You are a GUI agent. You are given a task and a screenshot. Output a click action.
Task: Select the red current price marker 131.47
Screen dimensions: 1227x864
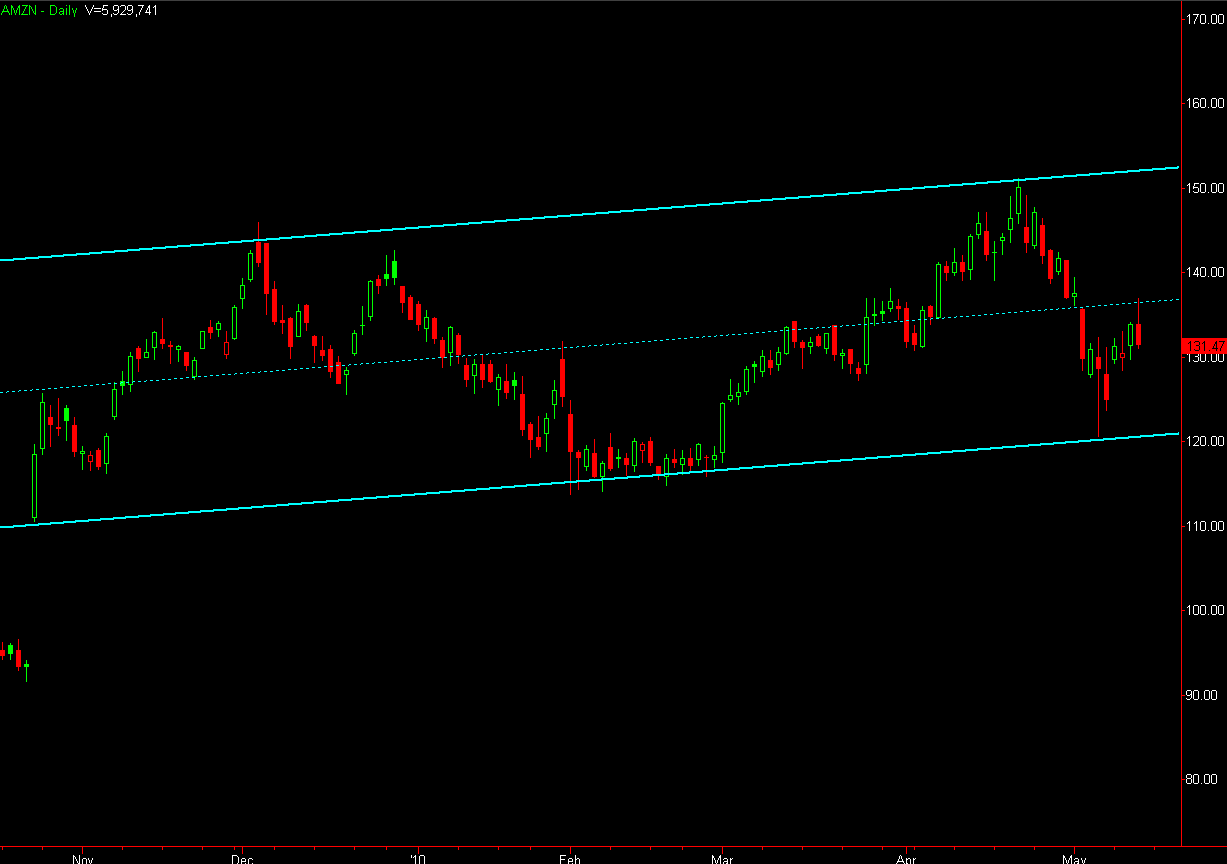click(x=1204, y=345)
